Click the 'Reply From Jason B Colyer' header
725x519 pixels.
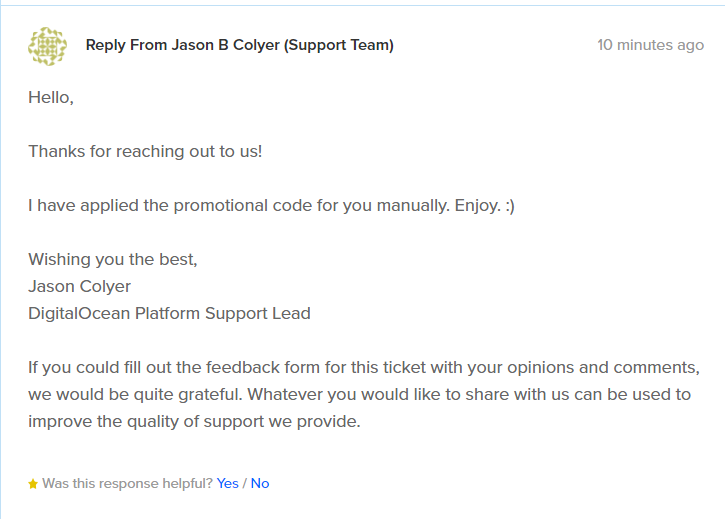pos(183,45)
